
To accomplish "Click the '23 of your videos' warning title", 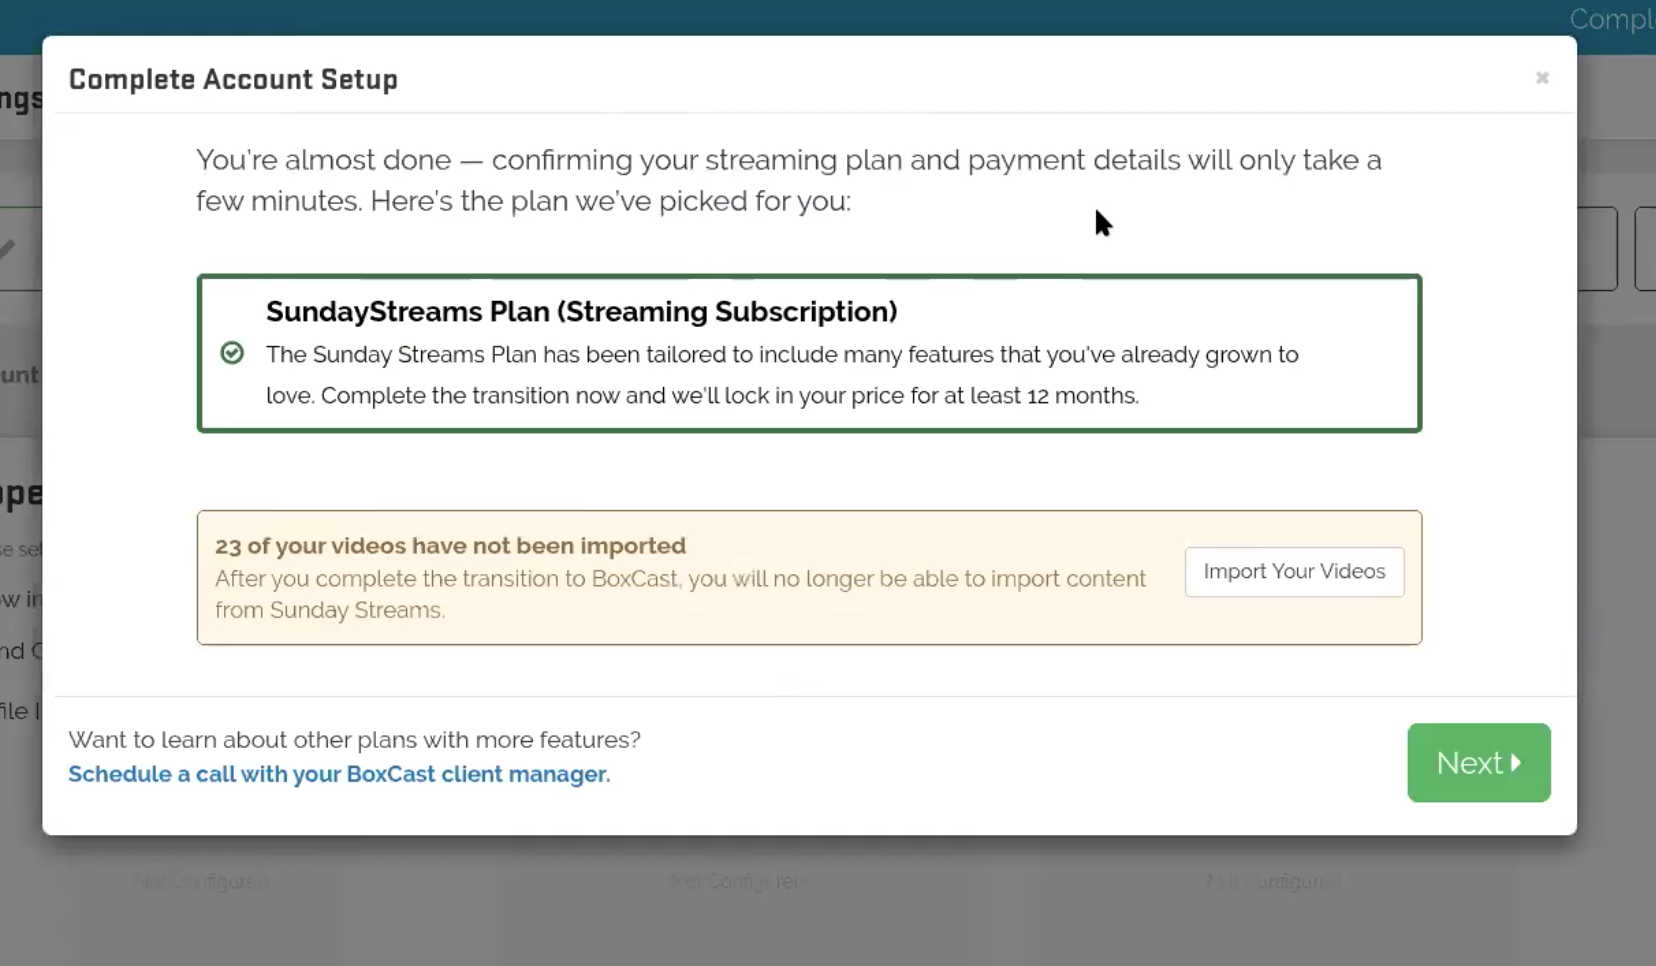I will (450, 546).
